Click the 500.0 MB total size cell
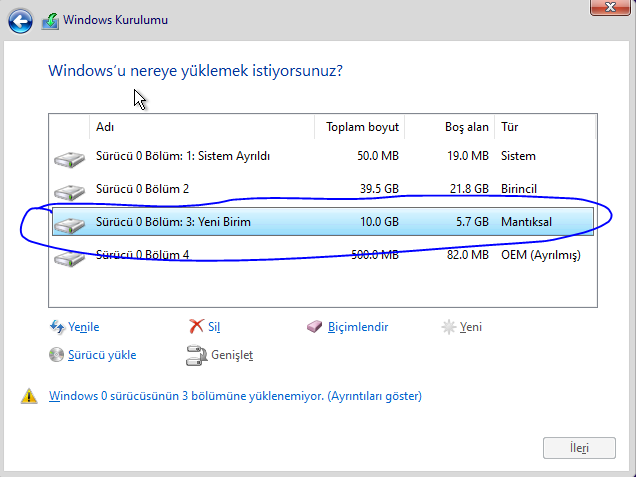 pyautogui.click(x=375, y=255)
